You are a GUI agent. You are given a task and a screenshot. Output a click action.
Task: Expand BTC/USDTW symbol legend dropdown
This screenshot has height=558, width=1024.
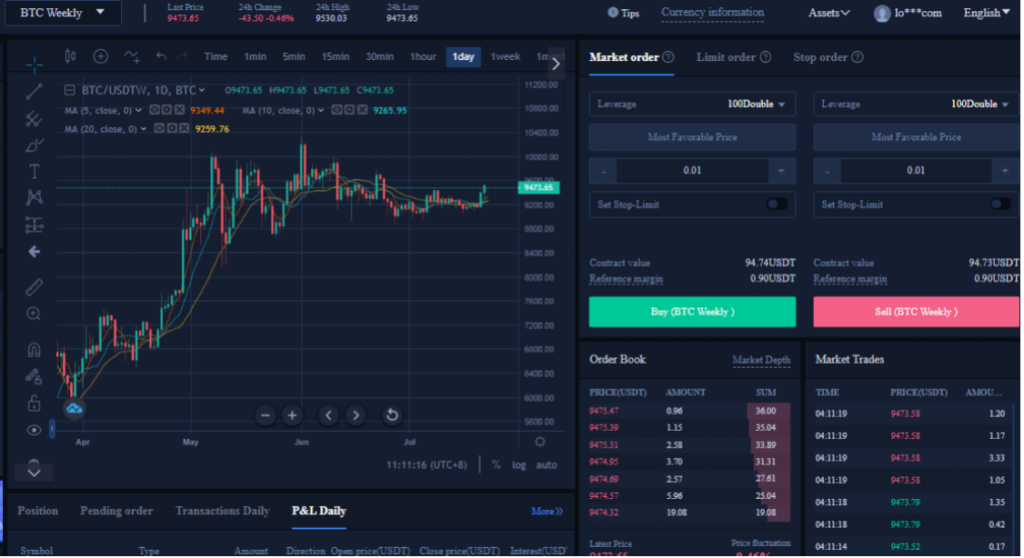[x=202, y=90]
